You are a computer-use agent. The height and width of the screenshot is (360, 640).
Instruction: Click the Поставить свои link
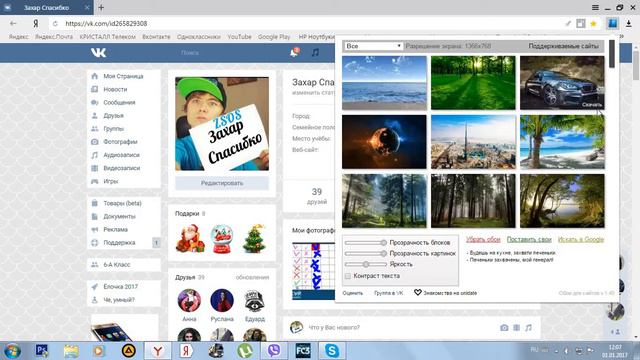529,240
